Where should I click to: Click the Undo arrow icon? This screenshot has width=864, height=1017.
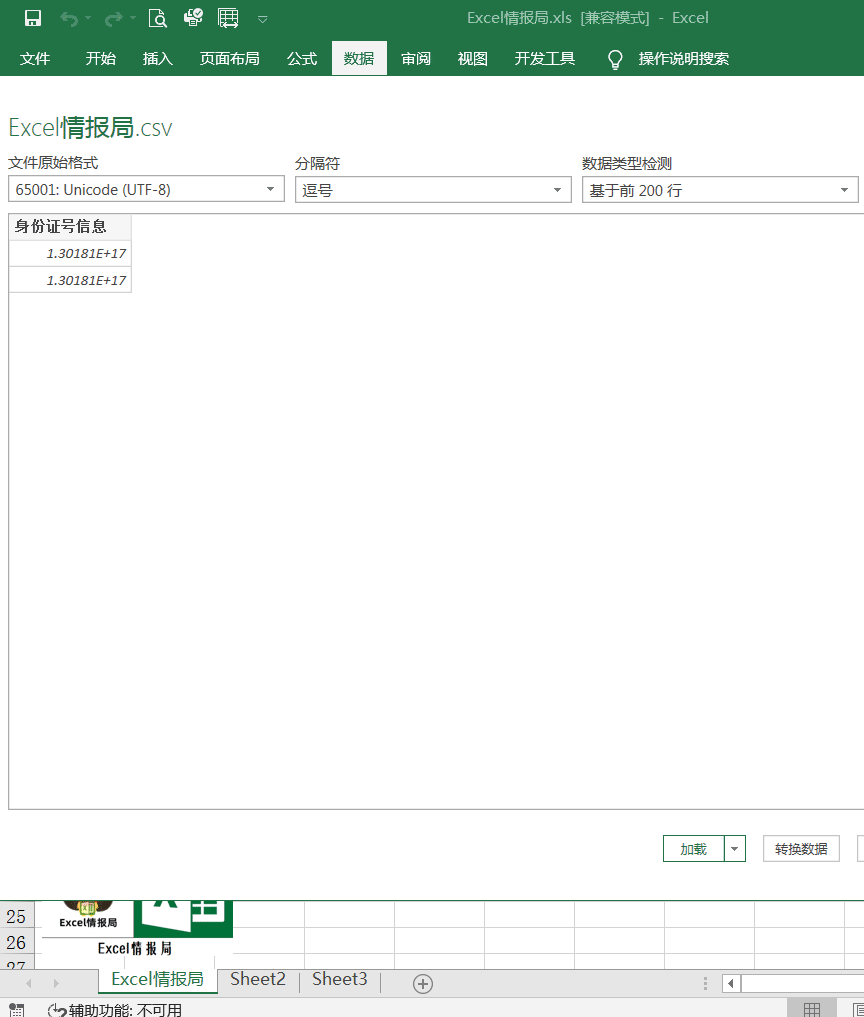[x=69, y=19]
